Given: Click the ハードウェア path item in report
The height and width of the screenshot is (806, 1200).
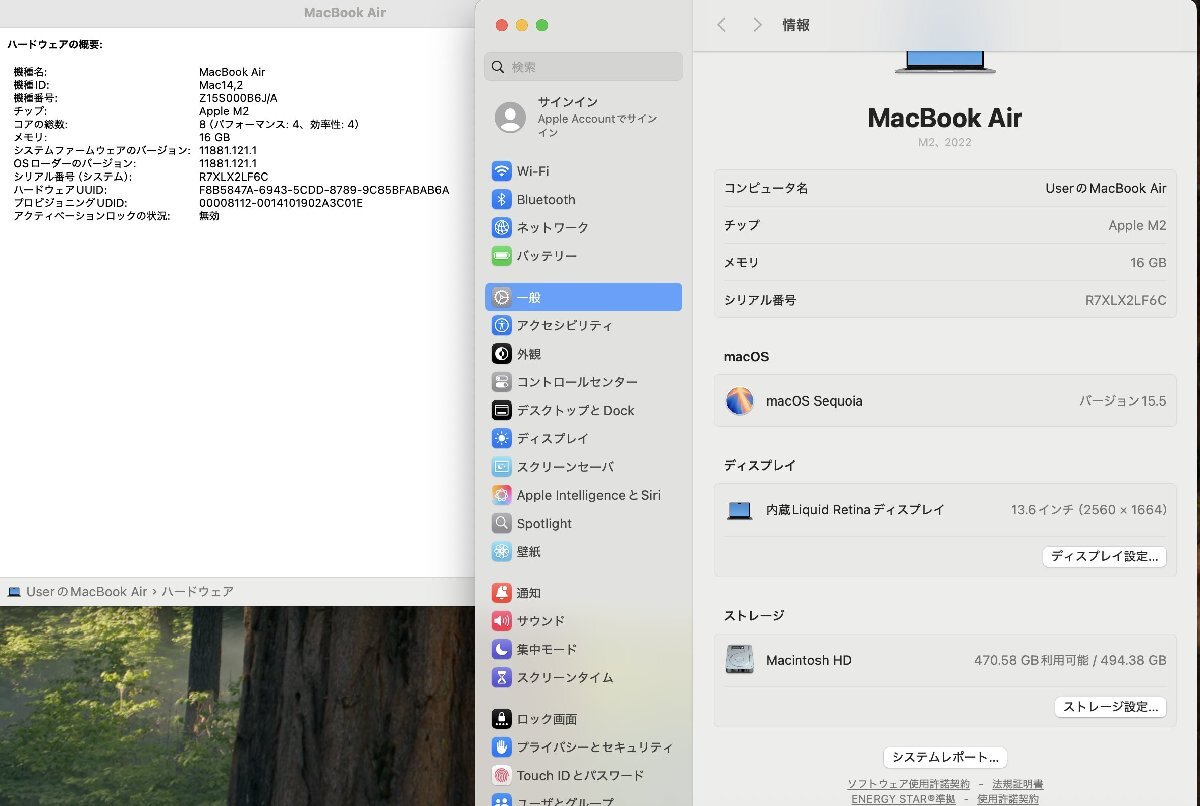Looking at the screenshot, I should pos(197,592).
